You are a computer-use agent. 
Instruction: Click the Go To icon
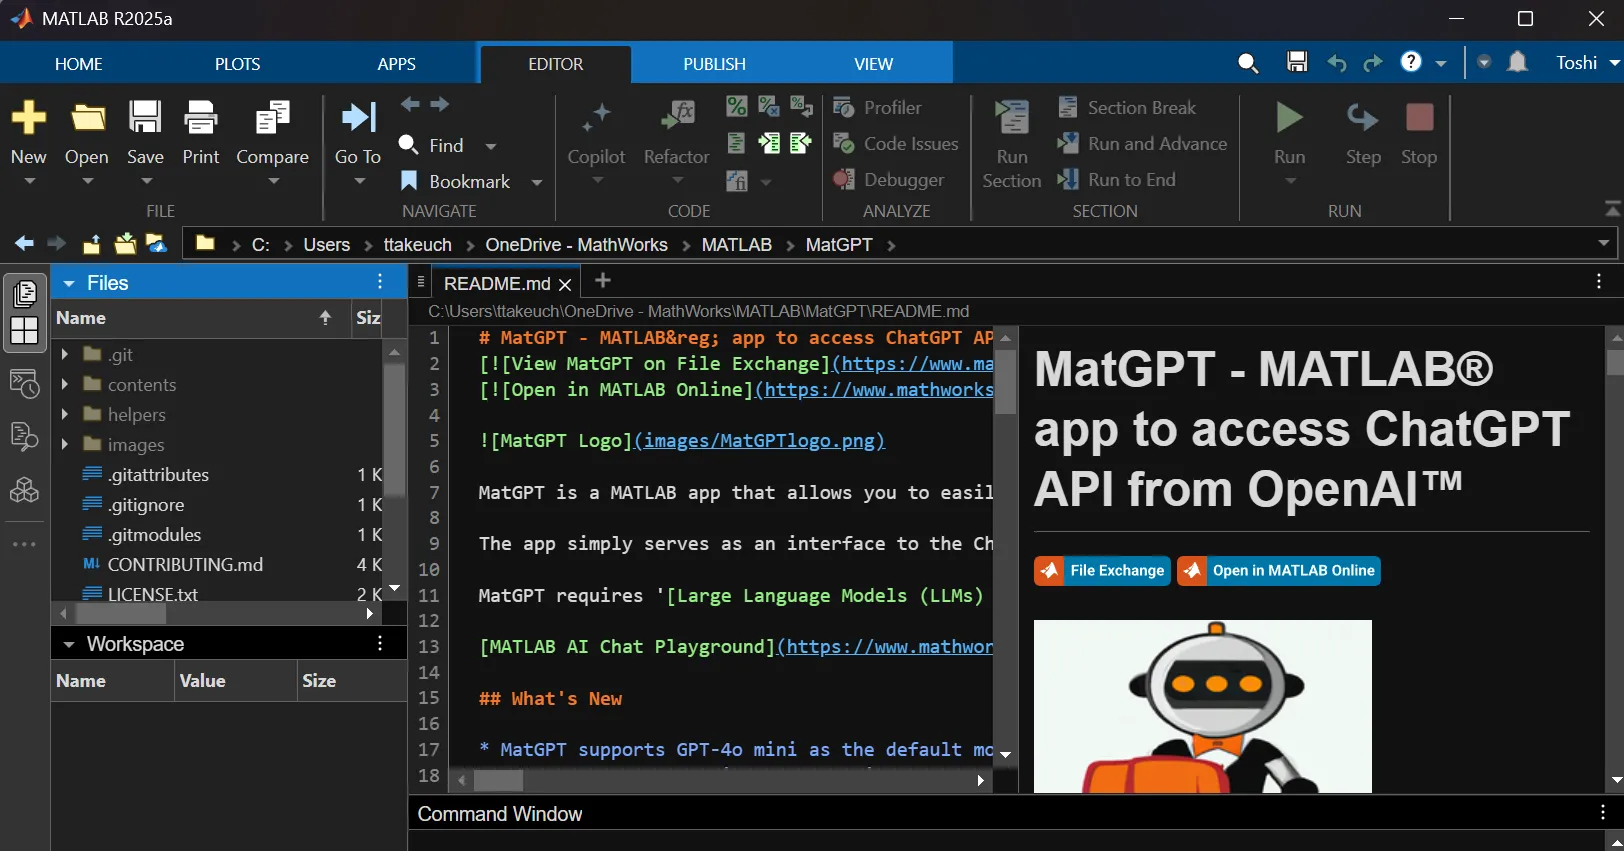[358, 120]
